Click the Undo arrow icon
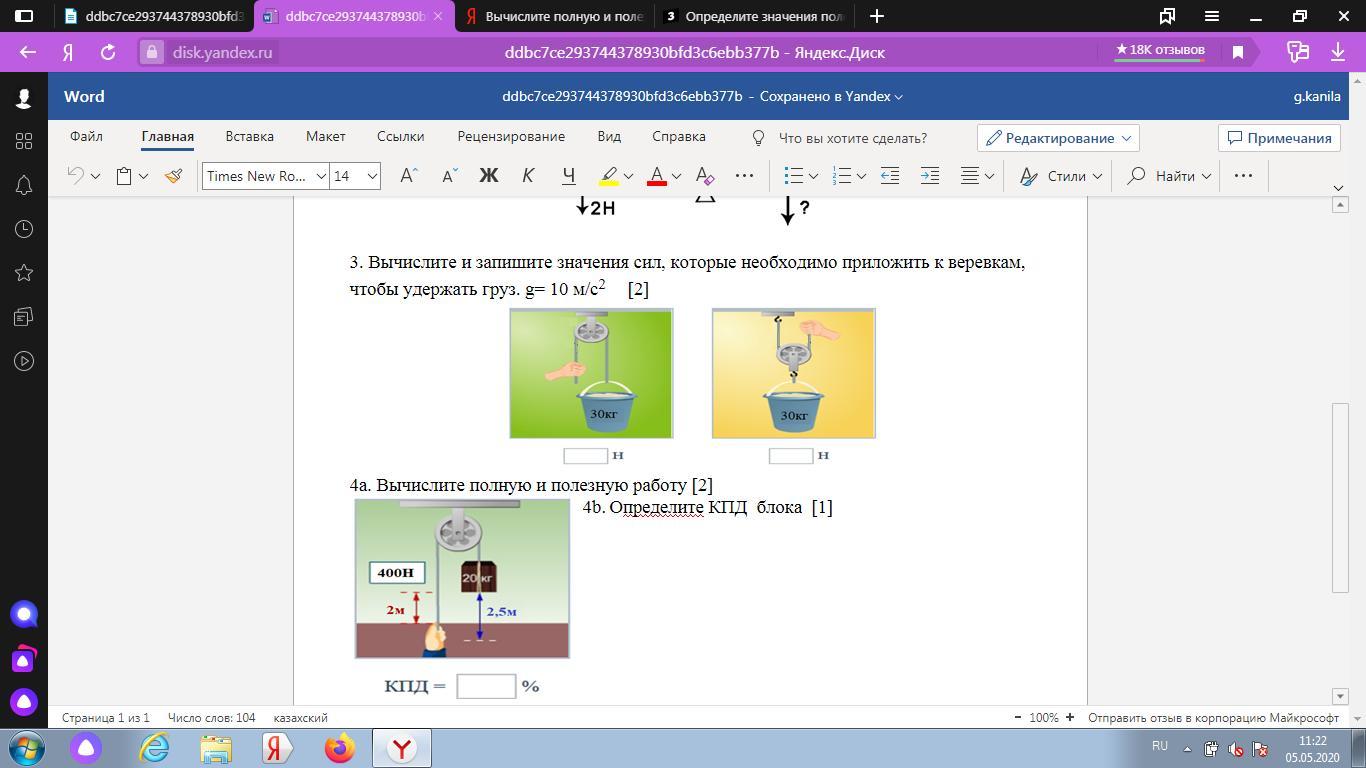1366x768 pixels. coord(75,176)
